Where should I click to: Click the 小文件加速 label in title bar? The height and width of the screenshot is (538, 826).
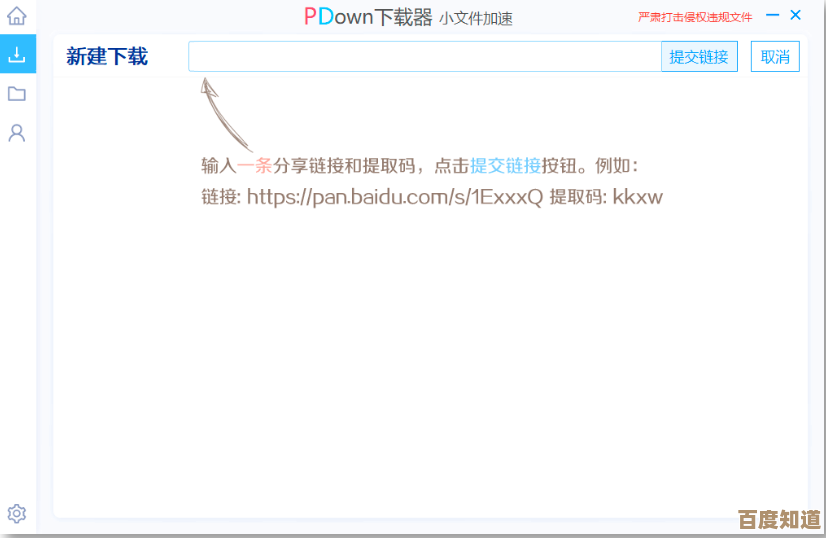(x=475, y=18)
